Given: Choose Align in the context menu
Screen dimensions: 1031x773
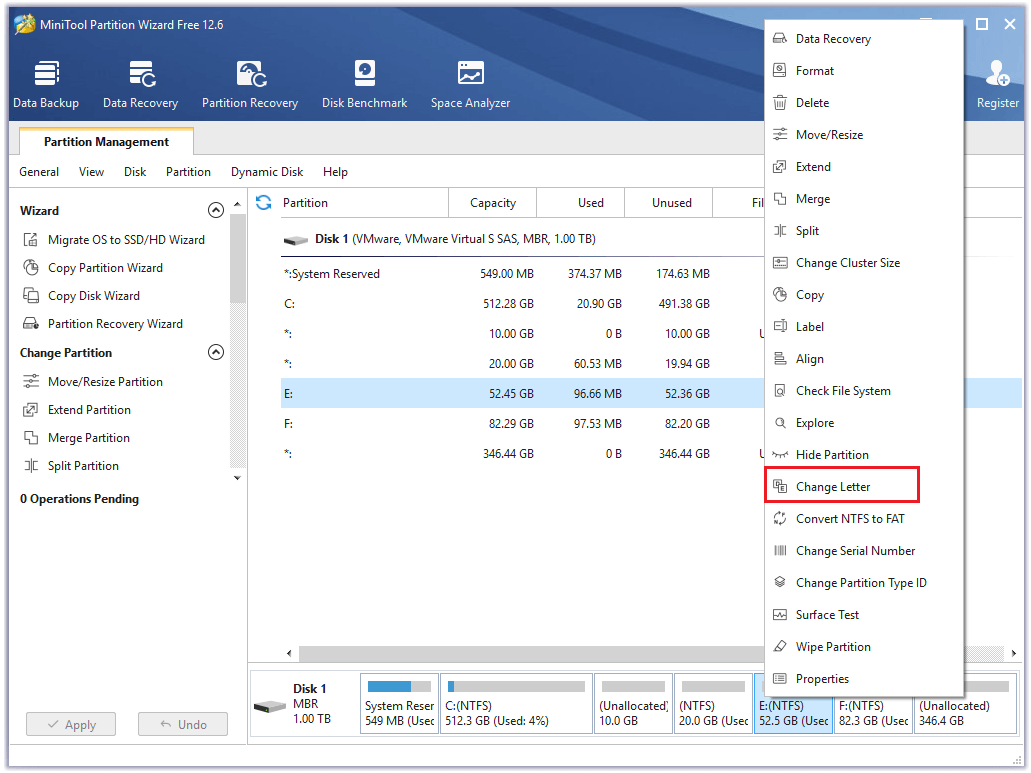Looking at the screenshot, I should point(864,359).
